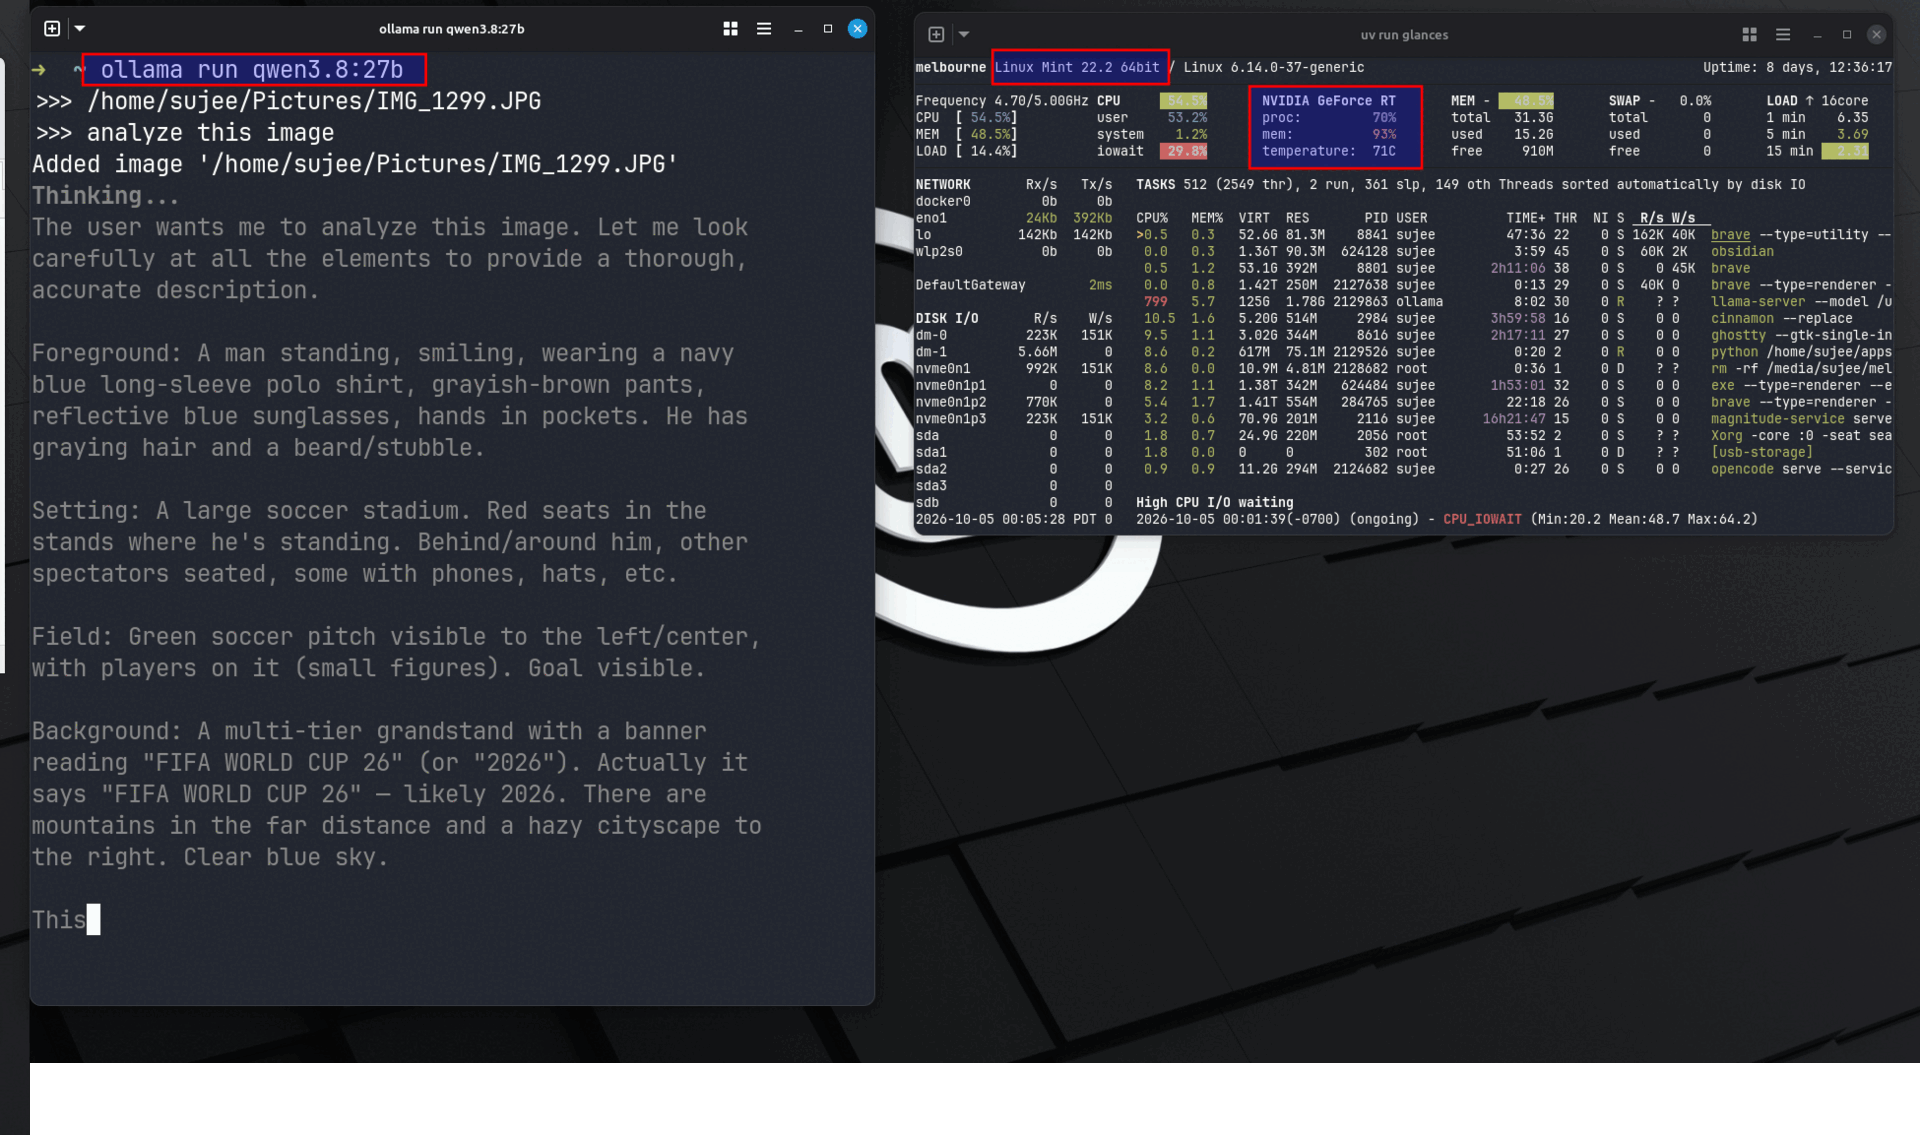Click the 'nvme0n1p2' disk row

1014,402
